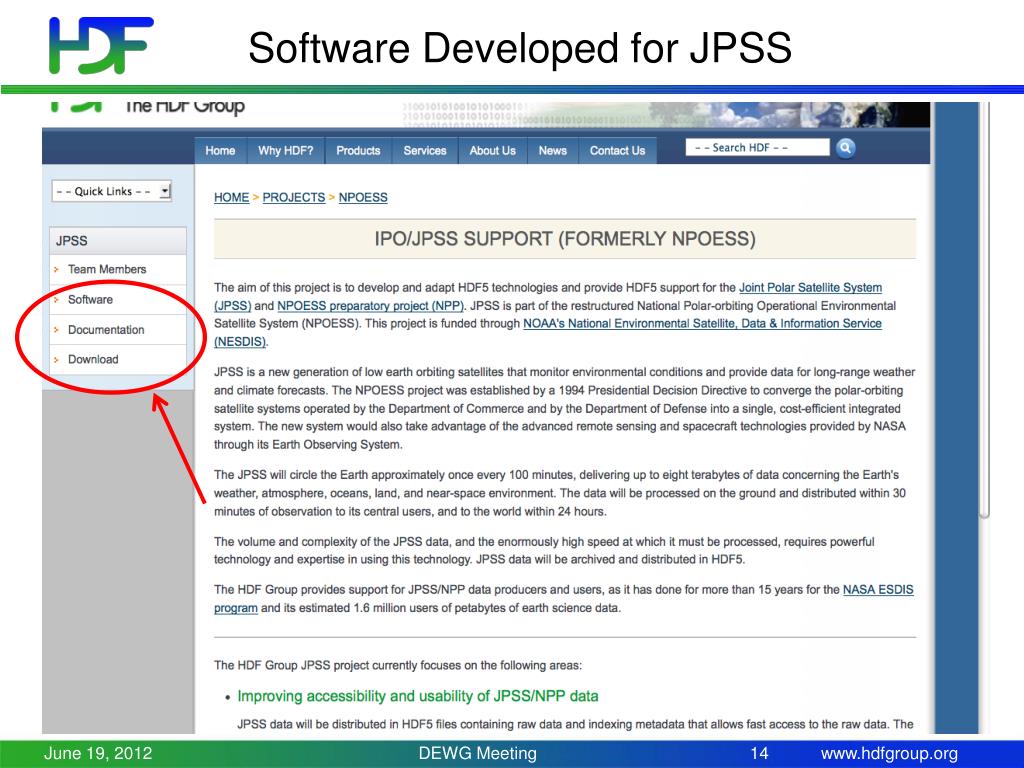Screen dimensions: 1024x768
Task: Open the About Us menu item
Action: (492, 151)
